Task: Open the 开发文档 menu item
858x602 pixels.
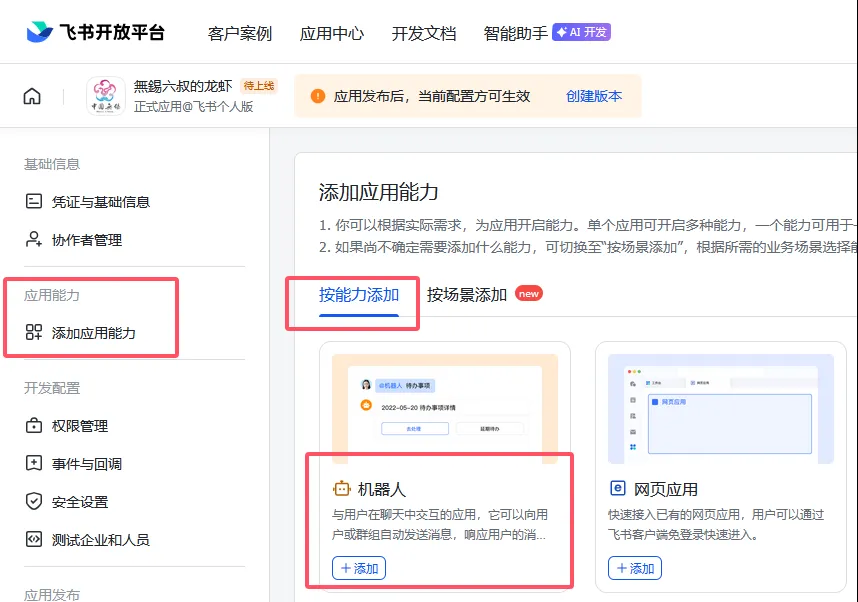Action: [424, 33]
